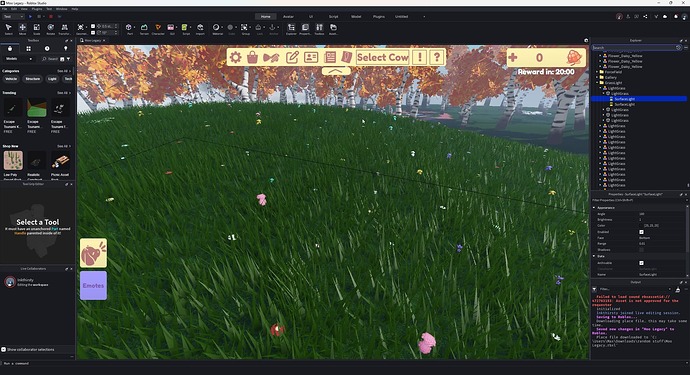Open the GUI tool in toolbar

coord(172,29)
